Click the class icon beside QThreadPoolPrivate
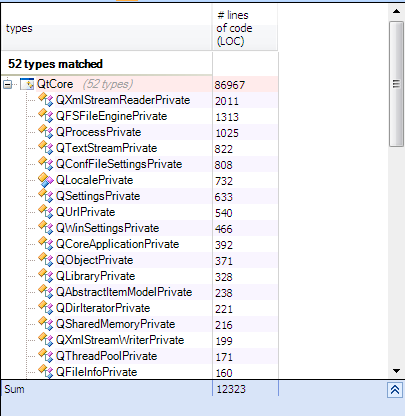This screenshot has width=405, height=416. [x=46, y=356]
